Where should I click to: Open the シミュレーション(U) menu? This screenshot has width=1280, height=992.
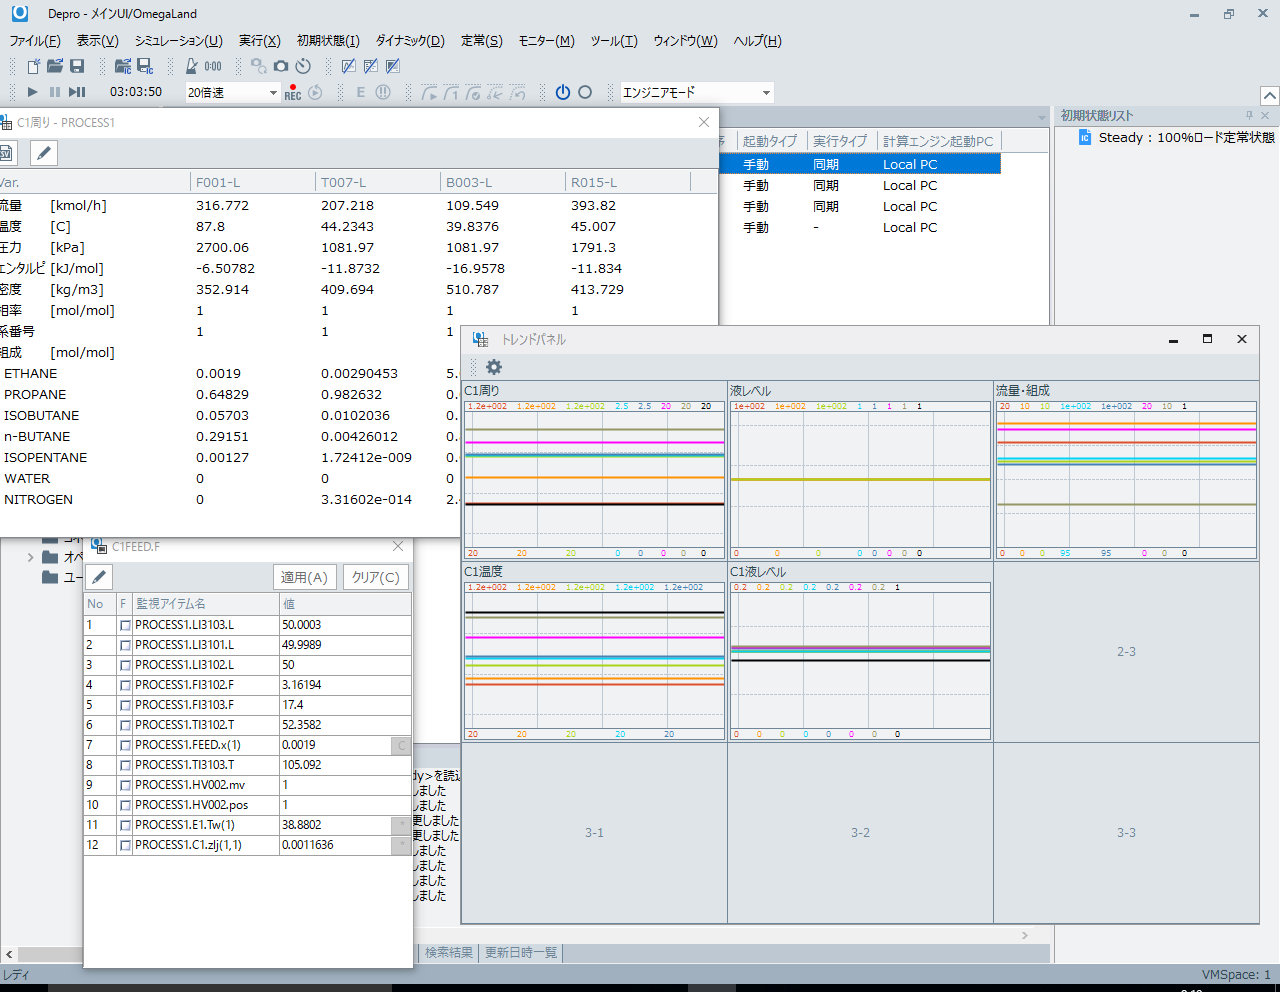(178, 41)
